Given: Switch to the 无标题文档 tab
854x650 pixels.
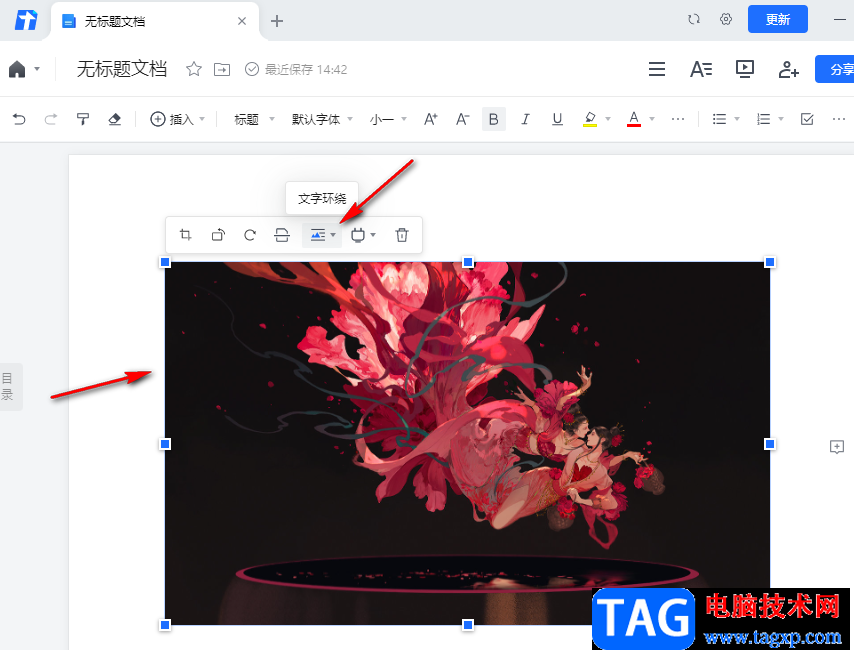Looking at the screenshot, I should coord(154,21).
